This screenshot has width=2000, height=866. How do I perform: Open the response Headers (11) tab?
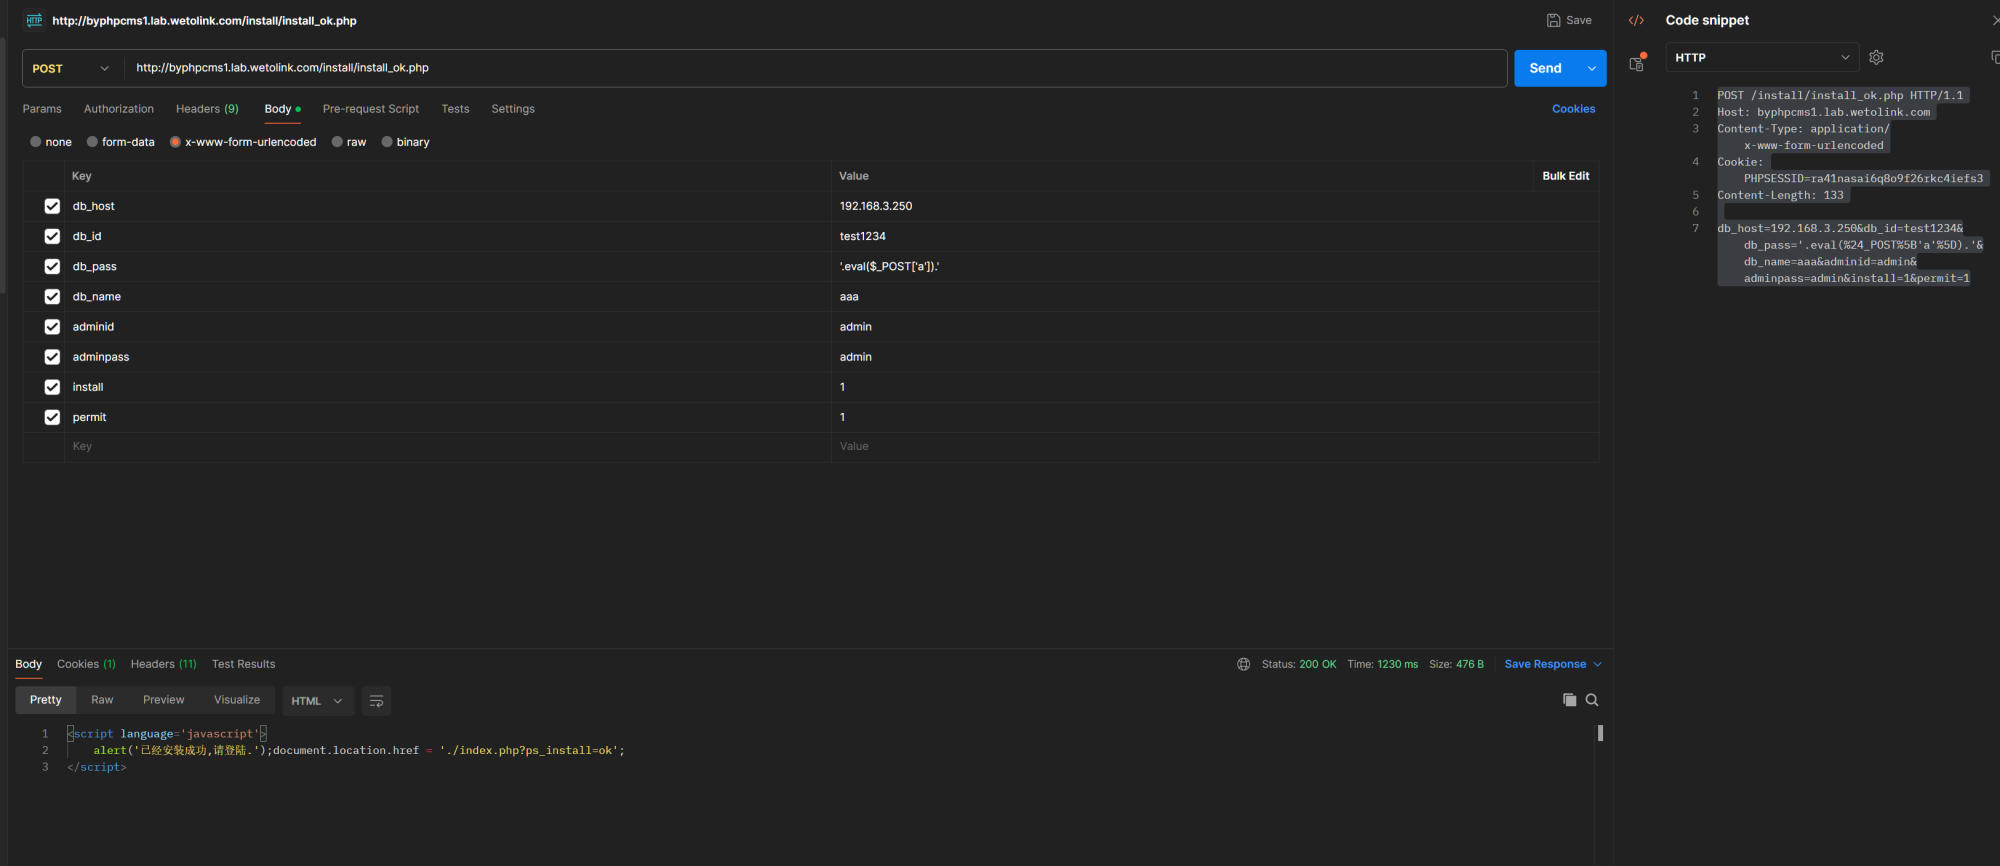tap(164, 664)
